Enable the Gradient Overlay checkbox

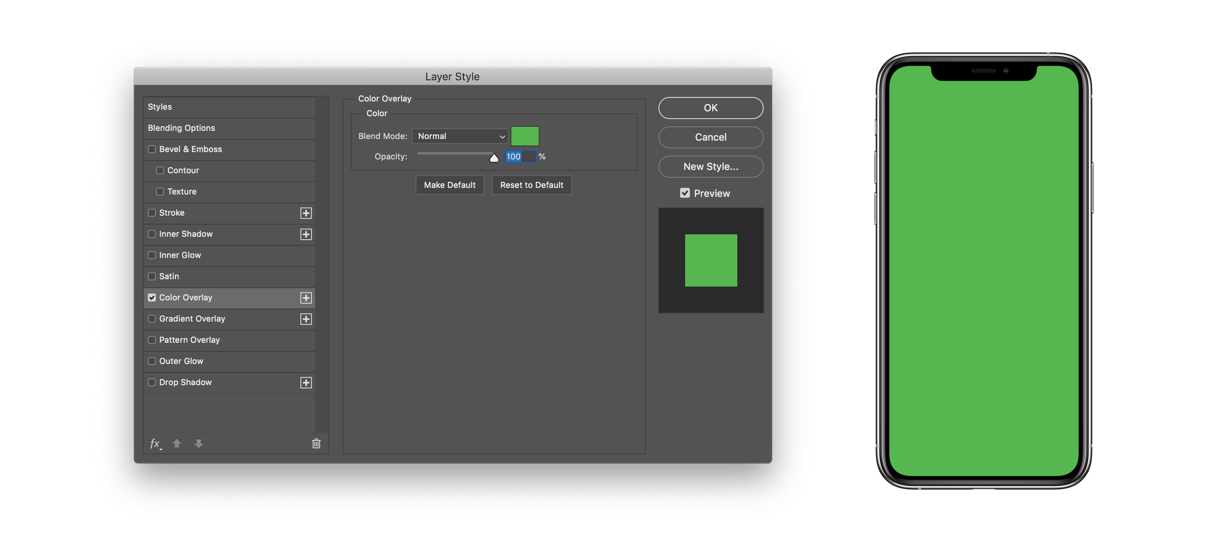click(x=152, y=319)
